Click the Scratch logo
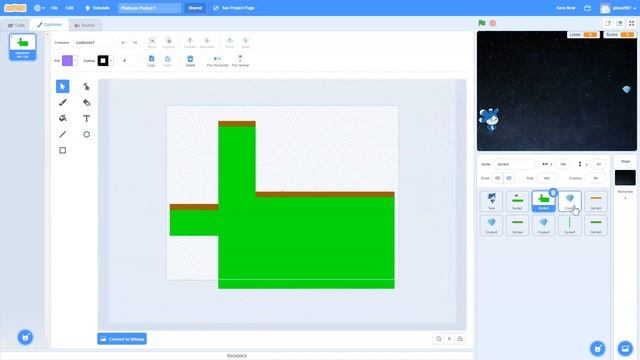 click(x=15, y=8)
